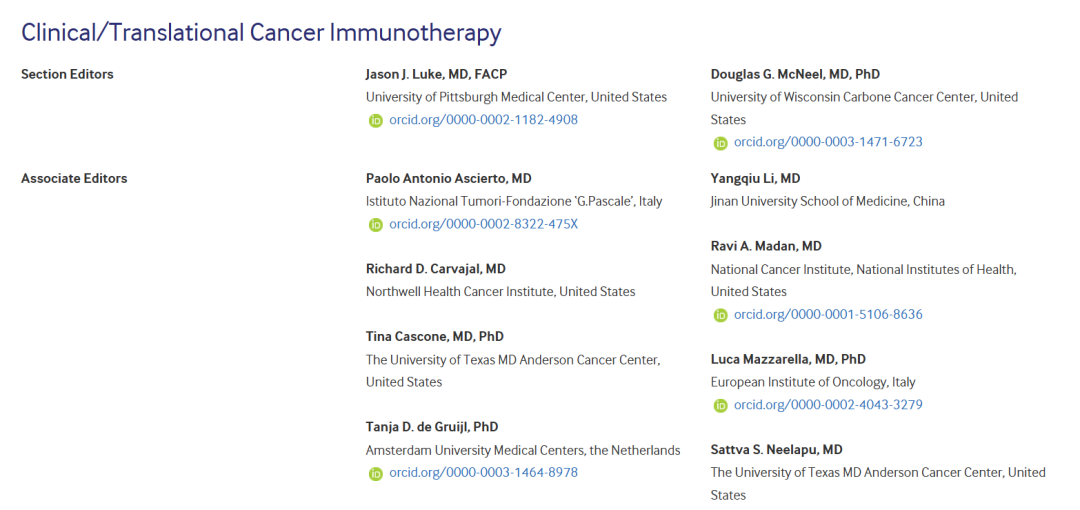
Task: Click ORCID icon under Ravi A. Madan
Action: pos(720,316)
